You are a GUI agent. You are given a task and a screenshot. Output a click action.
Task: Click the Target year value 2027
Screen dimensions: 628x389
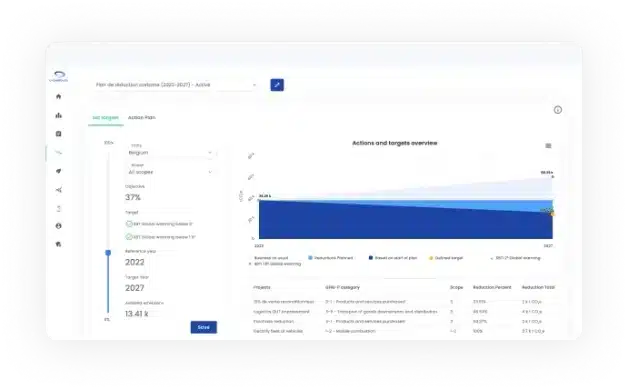(135, 288)
